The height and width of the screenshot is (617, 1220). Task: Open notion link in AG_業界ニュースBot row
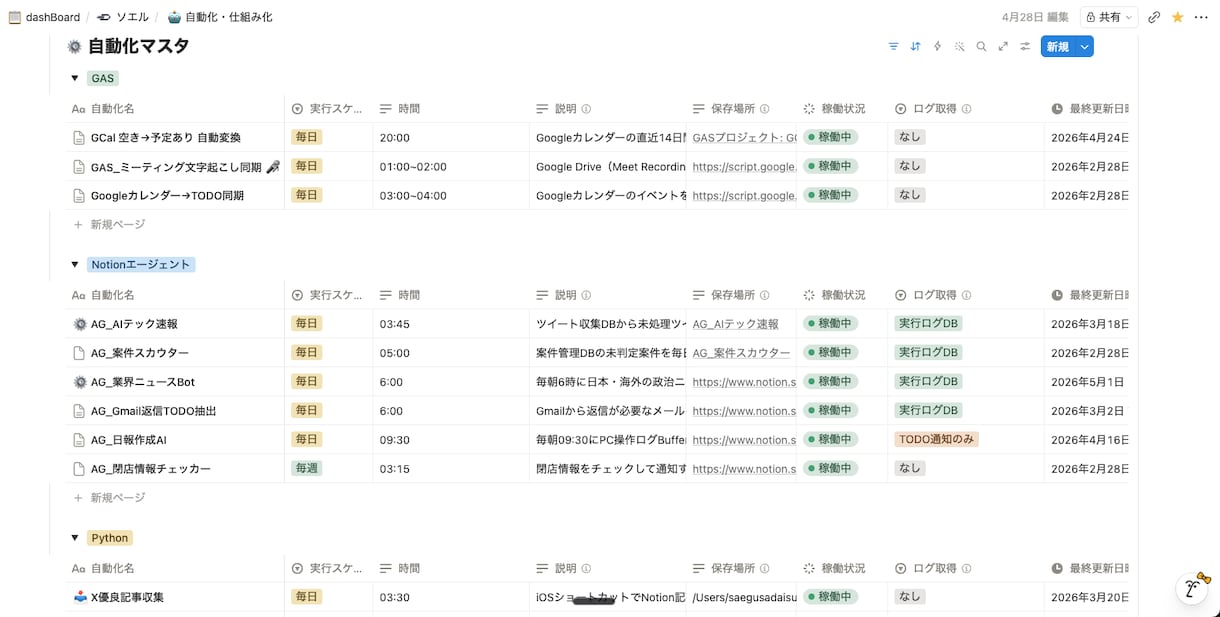point(744,382)
